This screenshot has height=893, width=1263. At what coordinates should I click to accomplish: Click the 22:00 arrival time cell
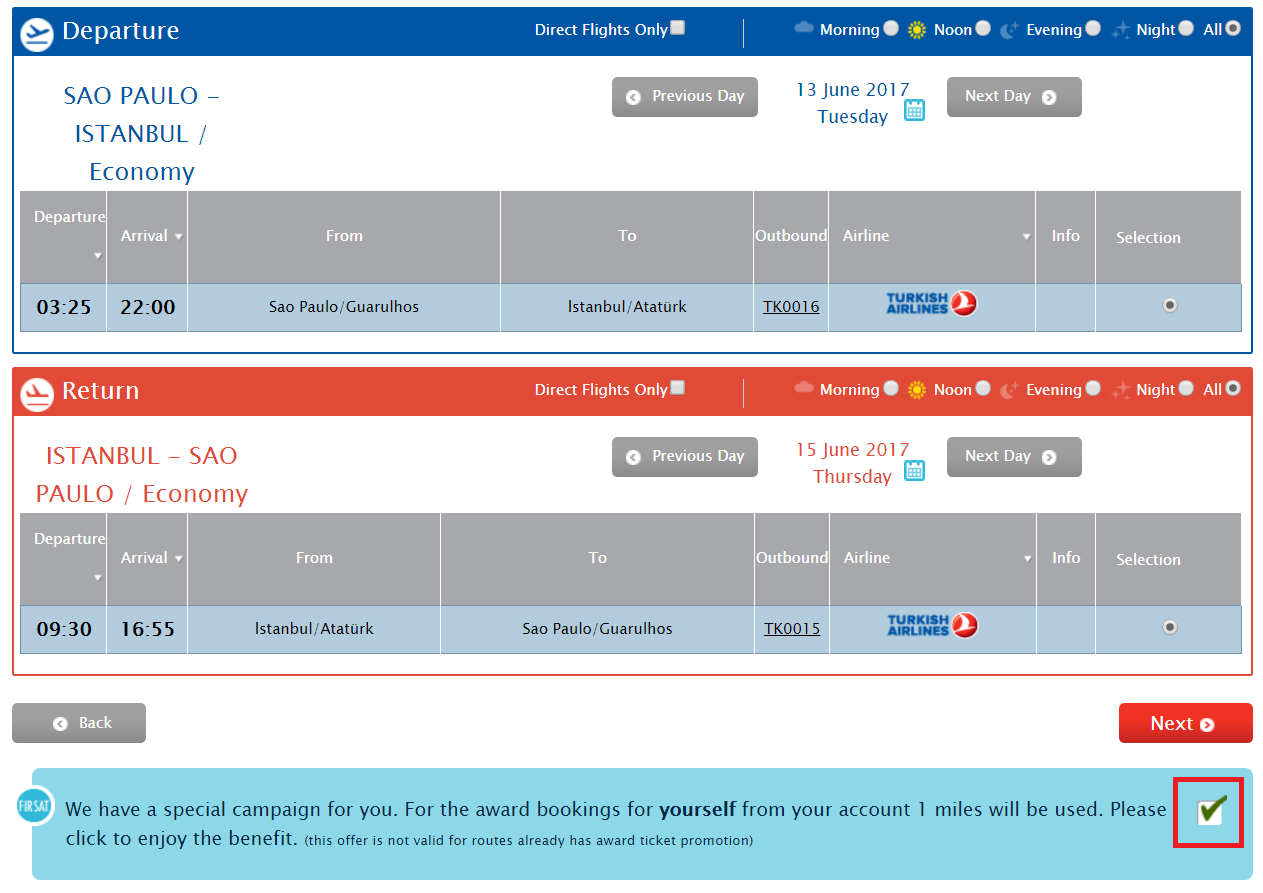click(x=147, y=307)
